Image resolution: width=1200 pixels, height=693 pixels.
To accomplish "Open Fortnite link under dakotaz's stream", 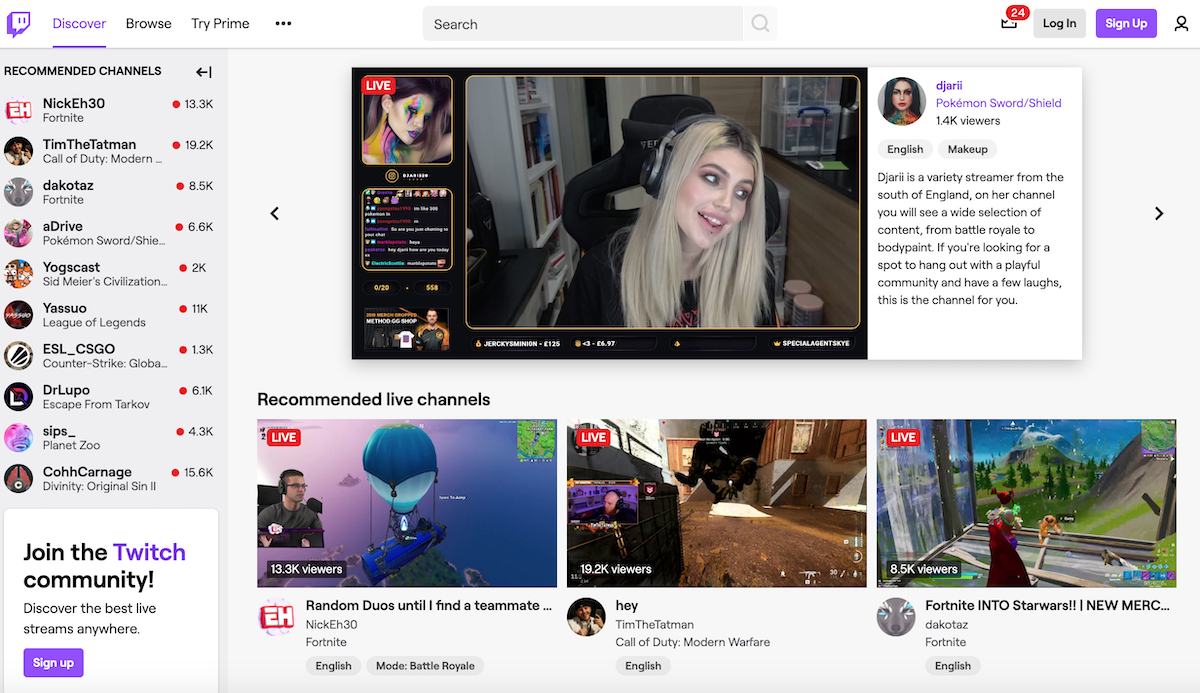I will [x=946, y=642].
